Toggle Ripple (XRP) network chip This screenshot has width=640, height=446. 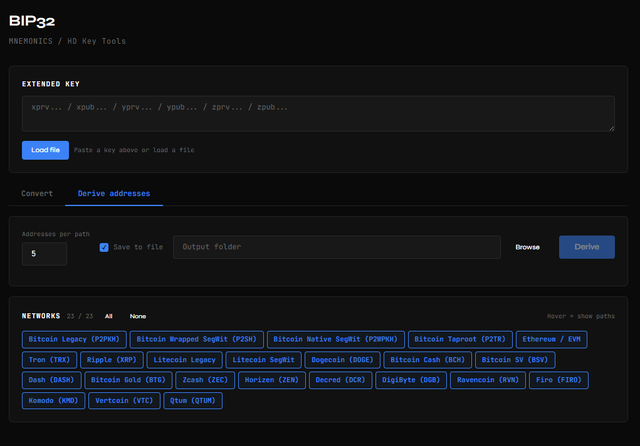point(112,360)
